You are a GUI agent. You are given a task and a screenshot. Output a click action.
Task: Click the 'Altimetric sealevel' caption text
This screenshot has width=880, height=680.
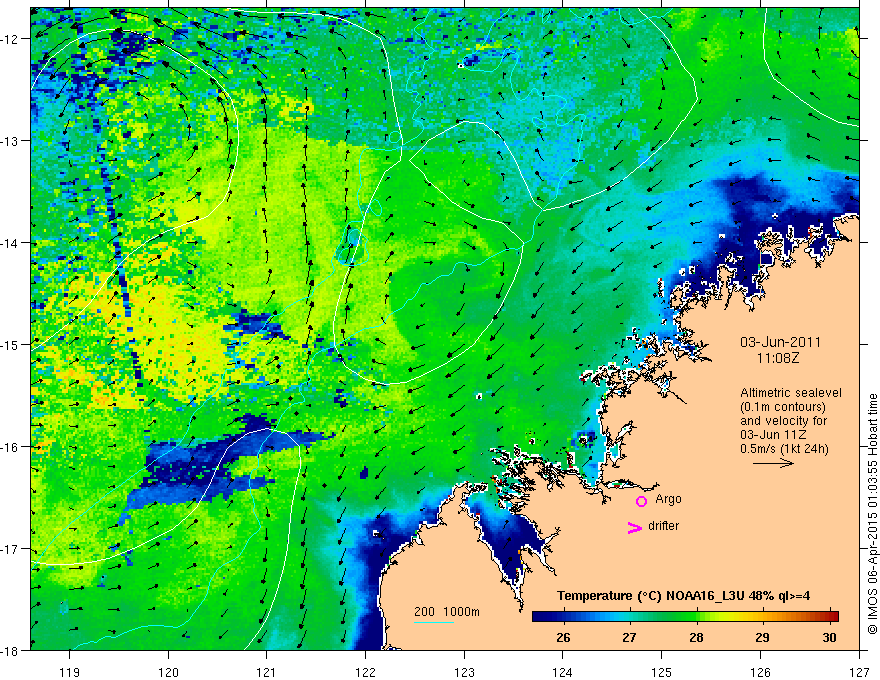tap(791, 393)
